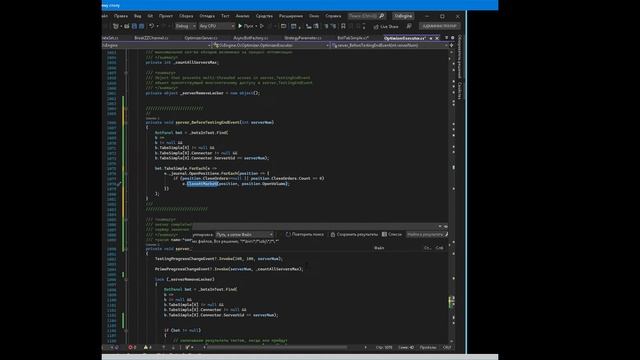This screenshot has width=640, height=360.
Task: Click the CRLF line ending indicator
Action: 447,347
